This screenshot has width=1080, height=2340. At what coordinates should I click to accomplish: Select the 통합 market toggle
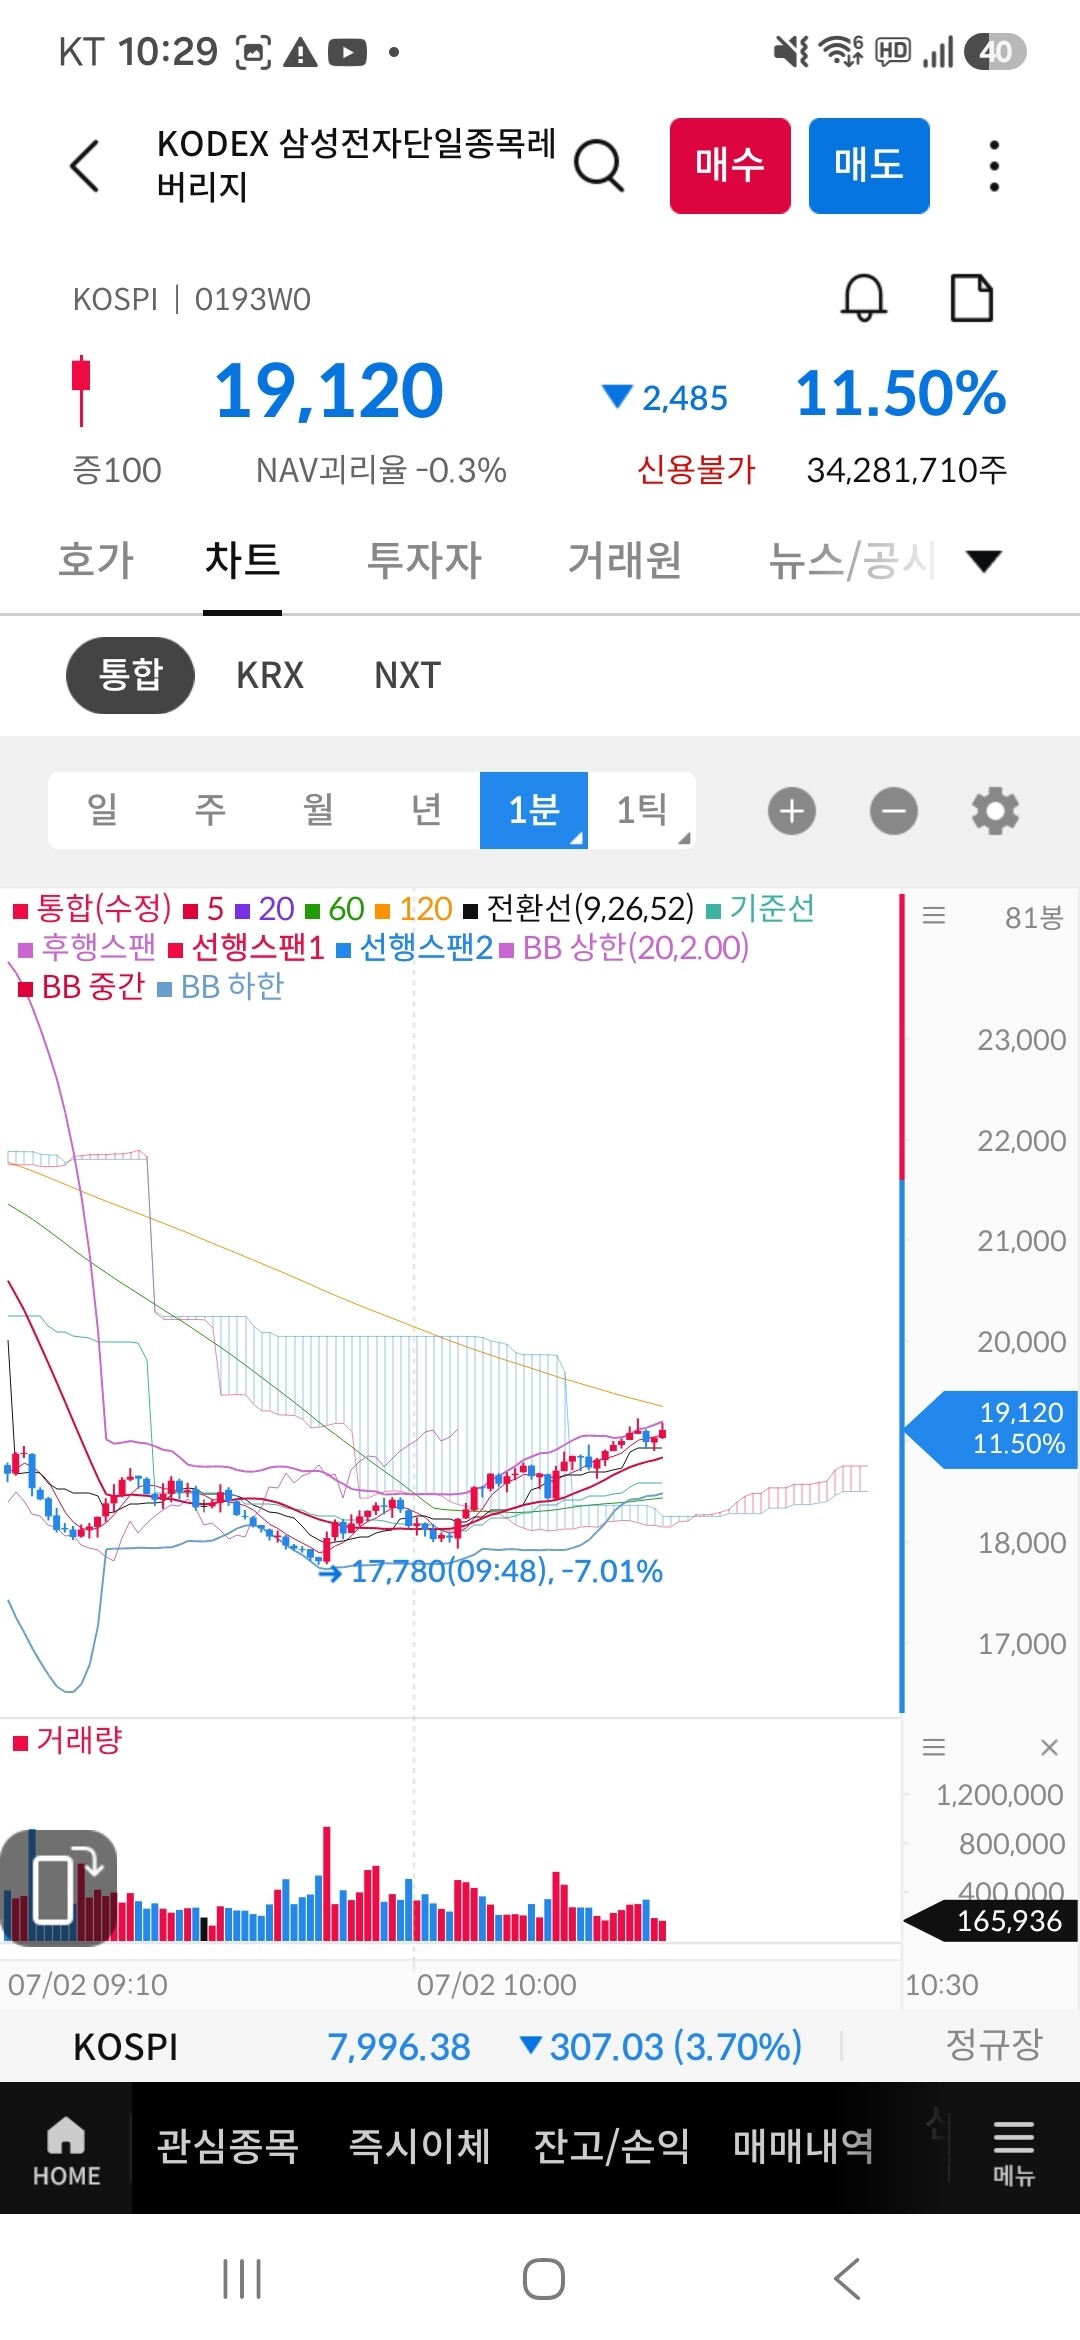coord(130,675)
